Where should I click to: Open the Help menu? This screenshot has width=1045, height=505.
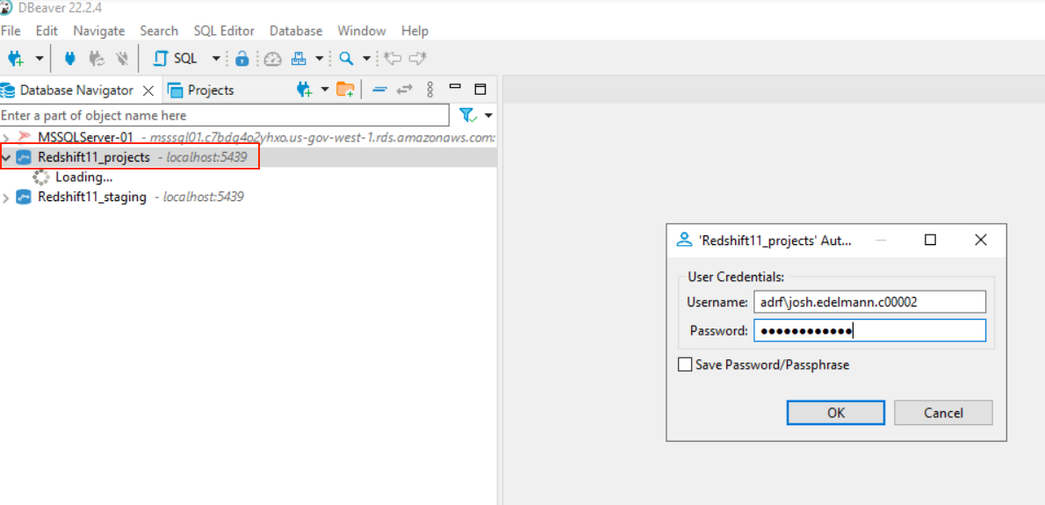tap(415, 31)
